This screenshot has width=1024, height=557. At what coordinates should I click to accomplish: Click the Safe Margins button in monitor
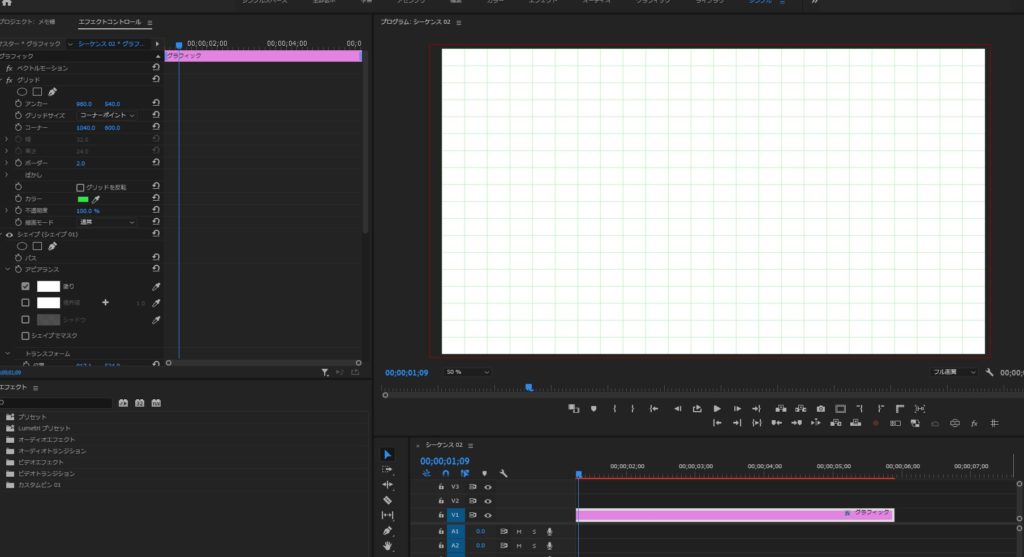click(840, 409)
